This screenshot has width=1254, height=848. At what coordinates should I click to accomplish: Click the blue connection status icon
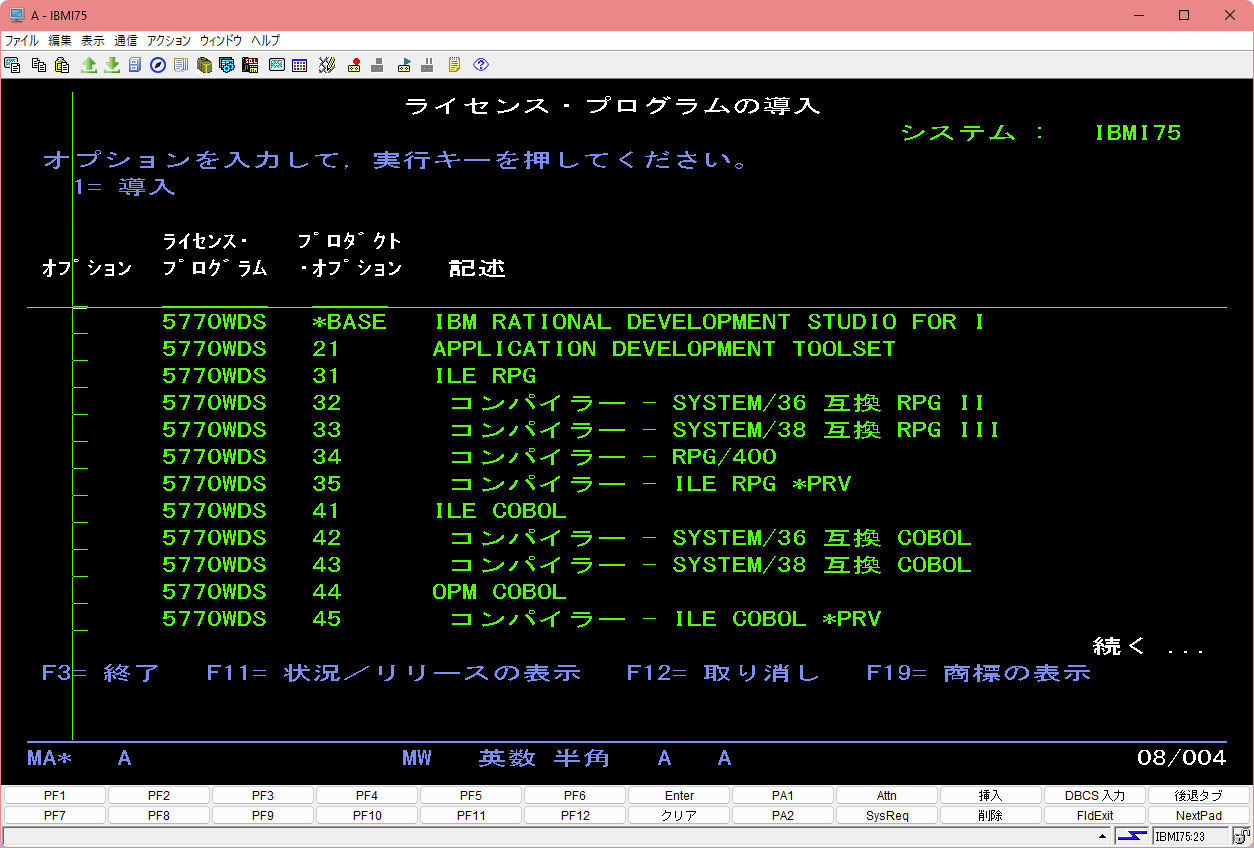[x=1132, y=836]
